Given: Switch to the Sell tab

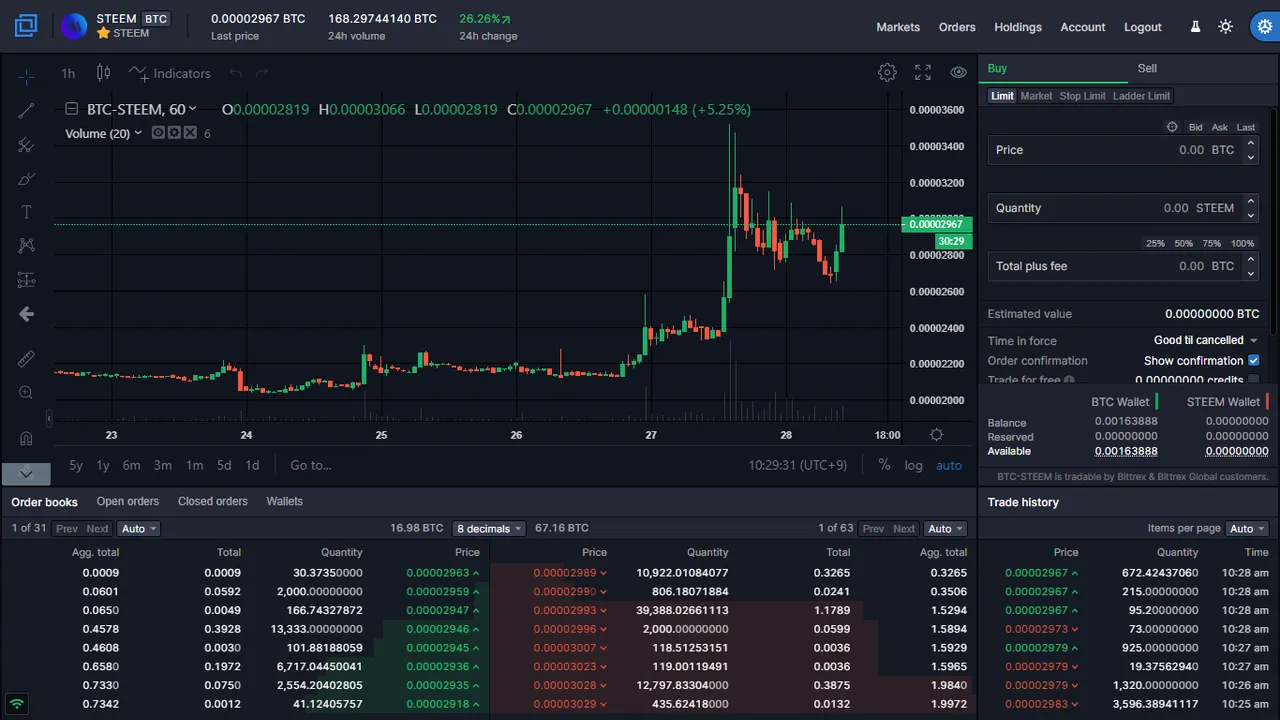Looking at the screenshot, I should (1147, 68).
